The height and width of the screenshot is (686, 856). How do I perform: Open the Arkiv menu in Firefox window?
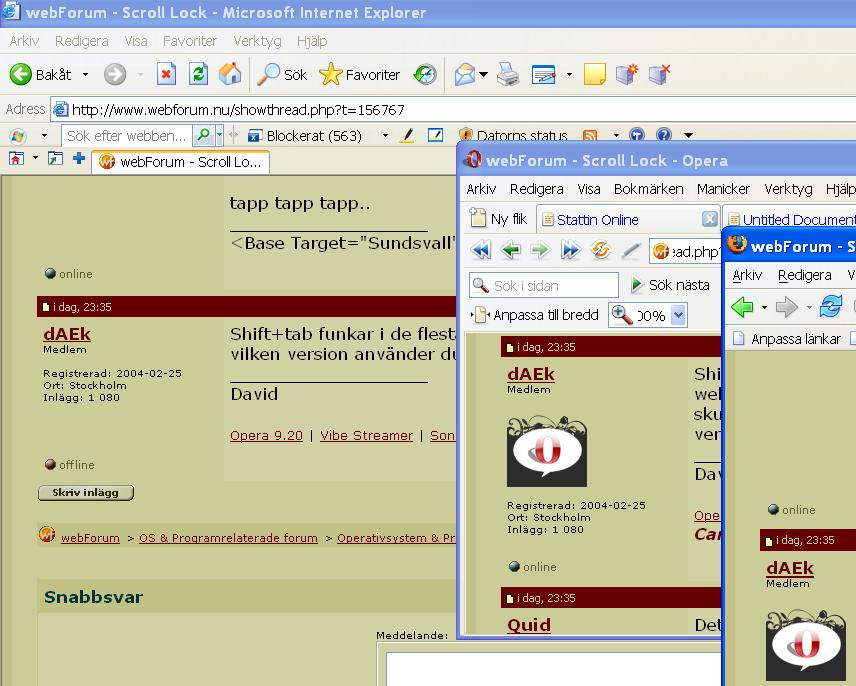coord(746,275)
